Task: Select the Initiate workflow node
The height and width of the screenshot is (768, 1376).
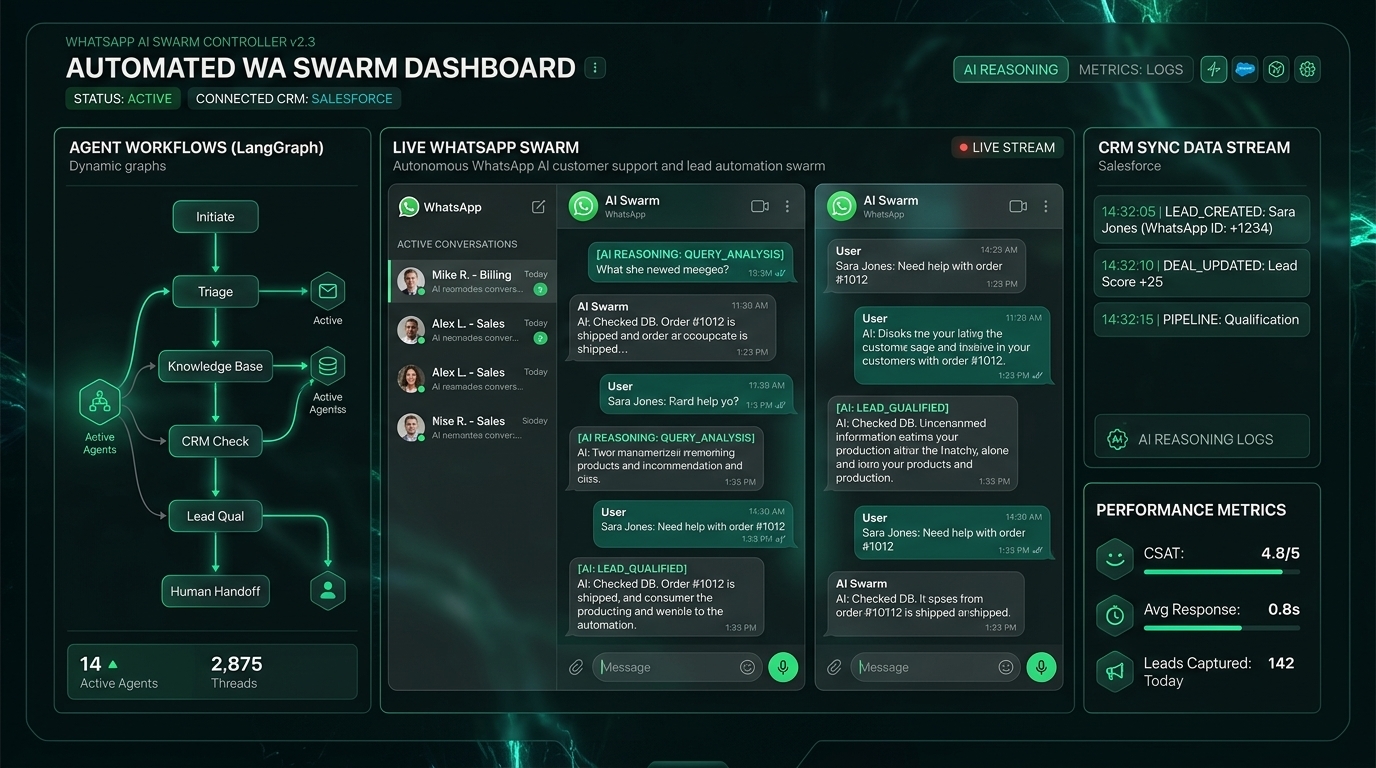Action: (x=215, y=216)
